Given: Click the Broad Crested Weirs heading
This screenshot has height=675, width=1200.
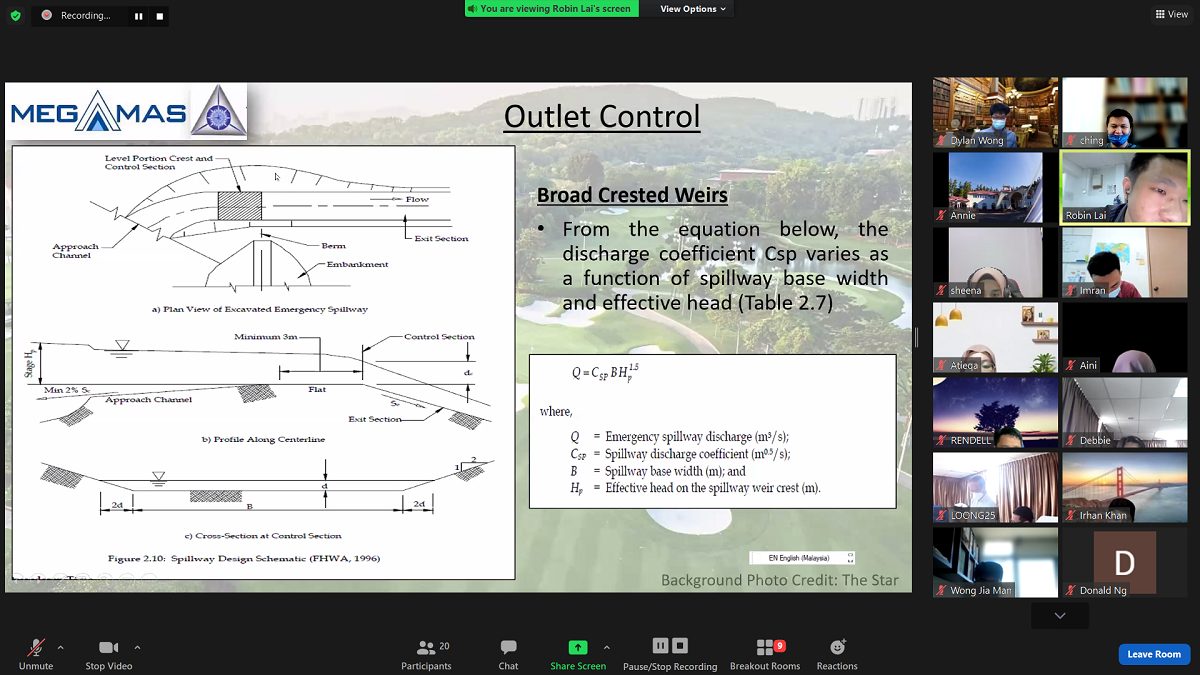Looking at the screenshot, I should click(x=632, y=195).
